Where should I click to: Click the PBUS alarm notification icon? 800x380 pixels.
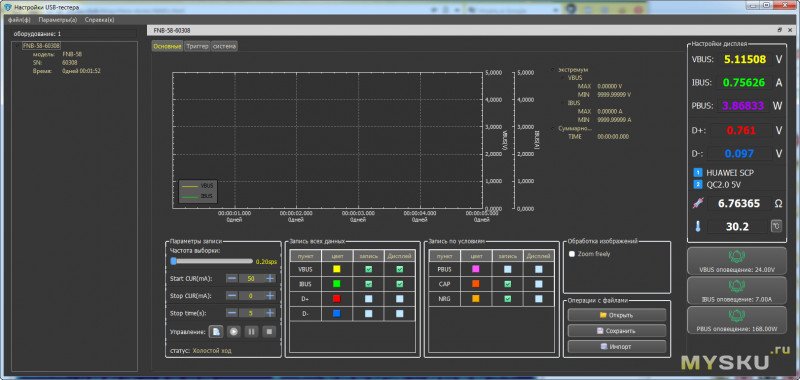(x=737, y=316)
